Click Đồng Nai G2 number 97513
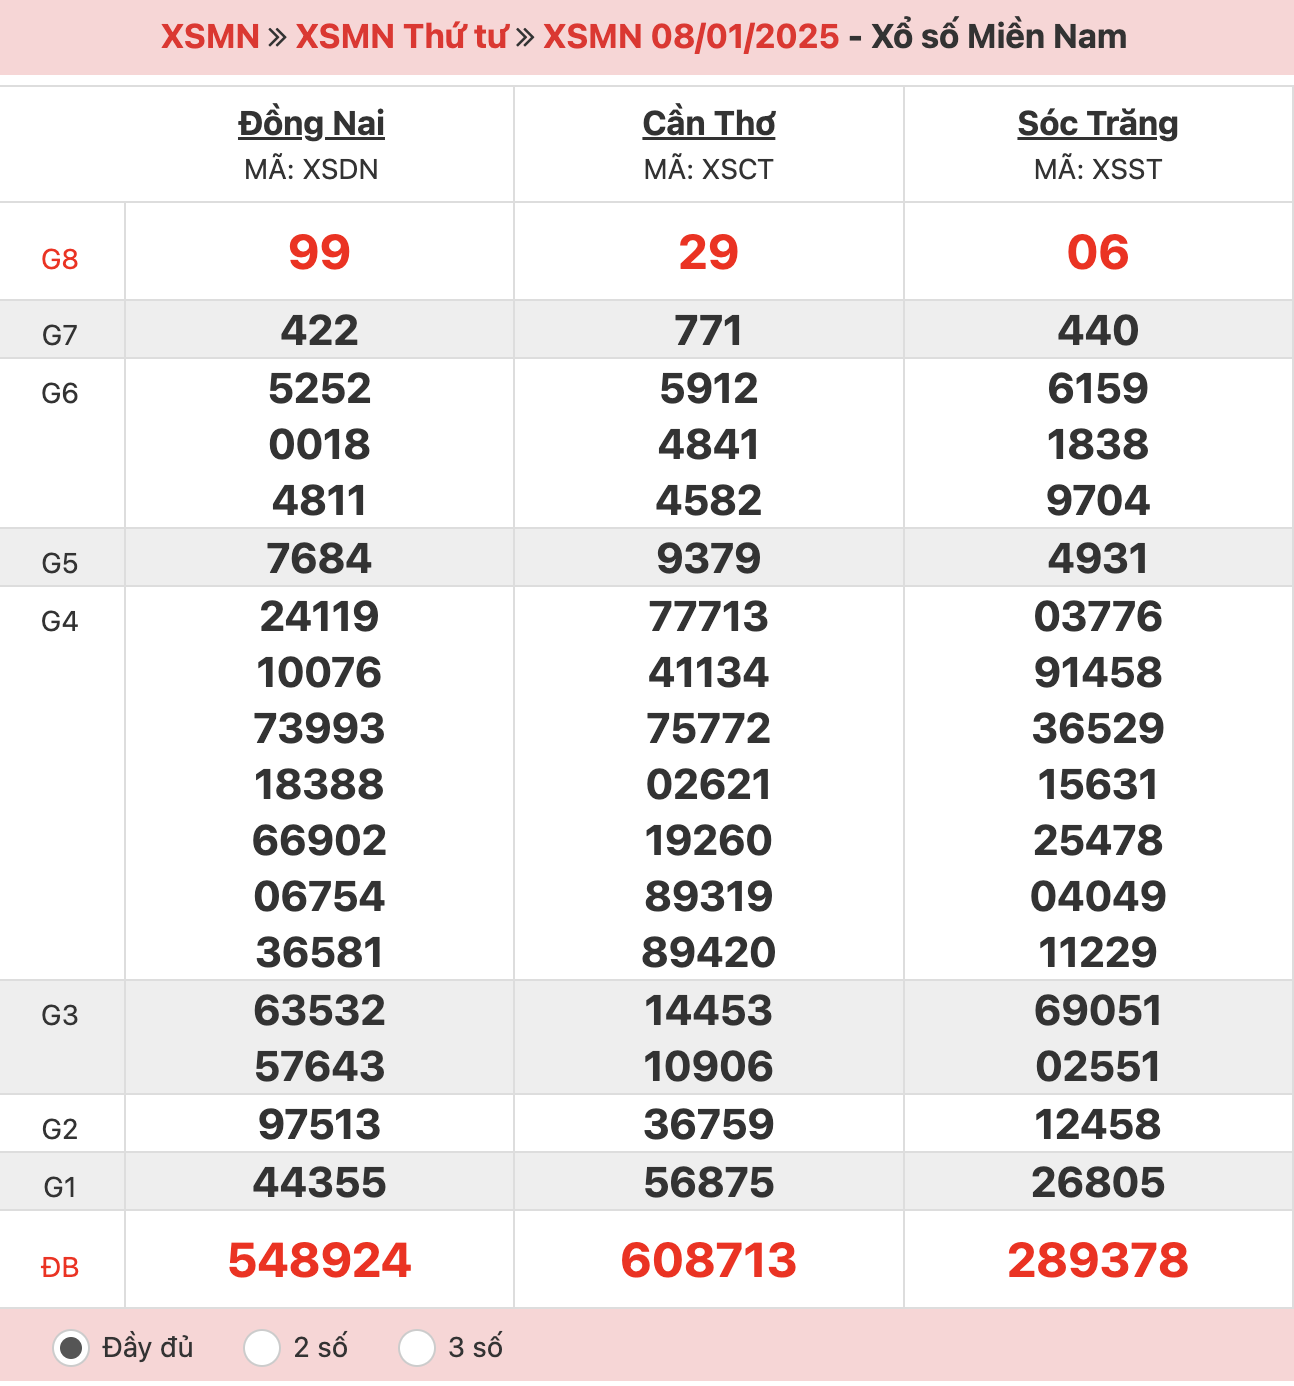 pos(319,1124)
